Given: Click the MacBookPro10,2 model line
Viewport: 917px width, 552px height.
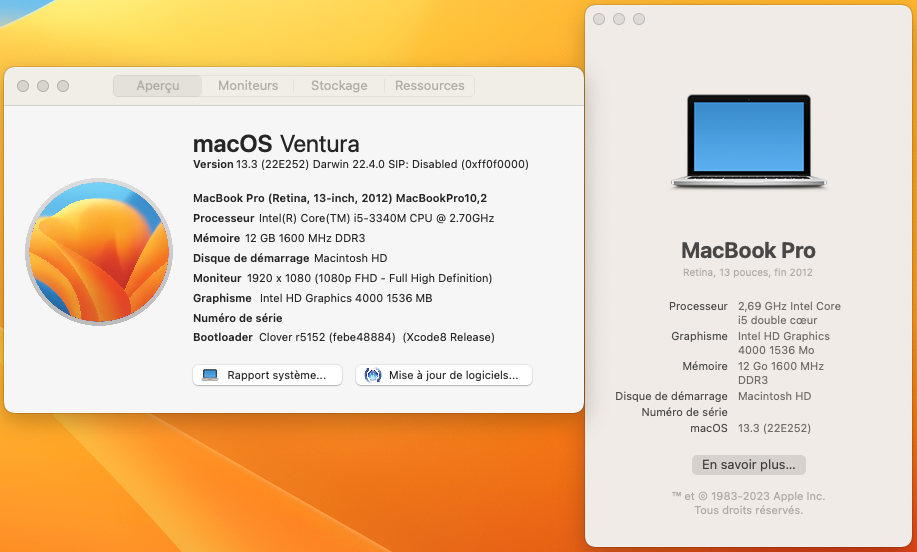Looking at the screenshot, I should click(x=340, y=198).
